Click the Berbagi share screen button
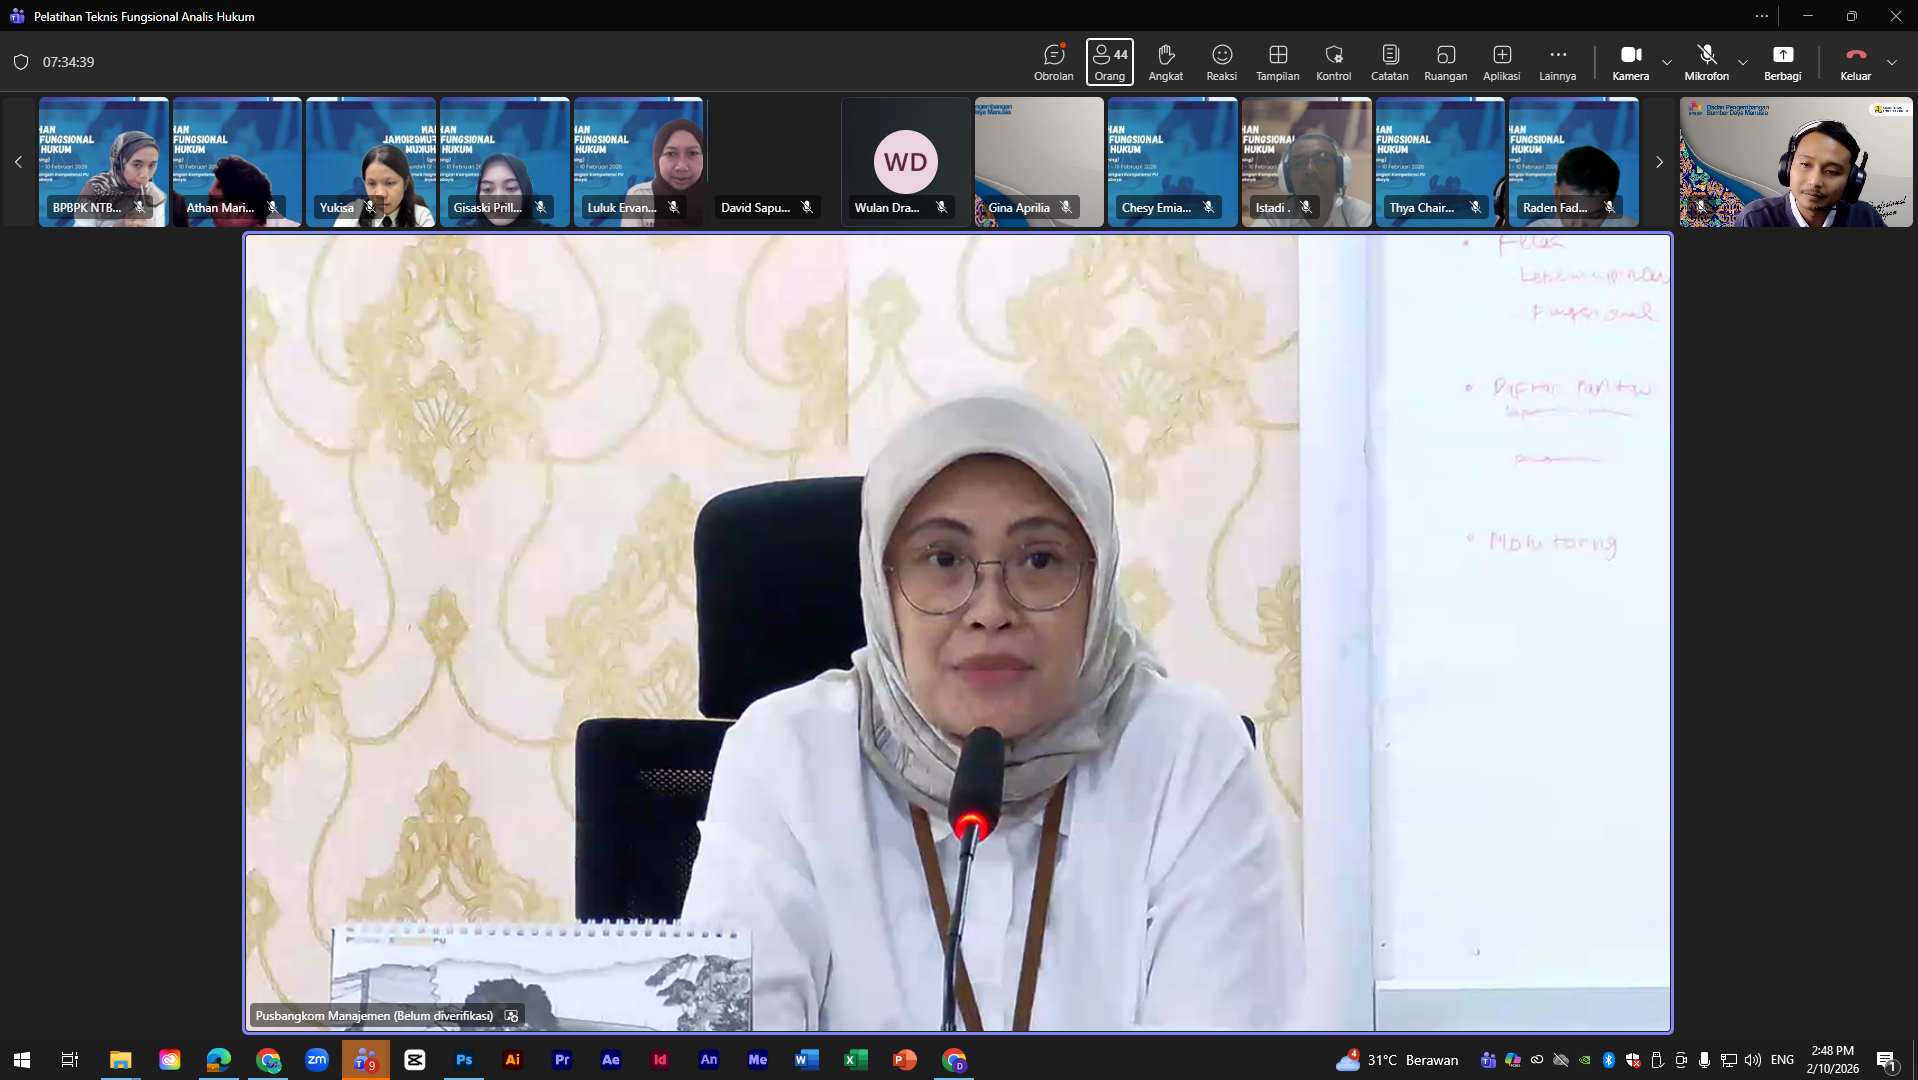 (1782, 62)
